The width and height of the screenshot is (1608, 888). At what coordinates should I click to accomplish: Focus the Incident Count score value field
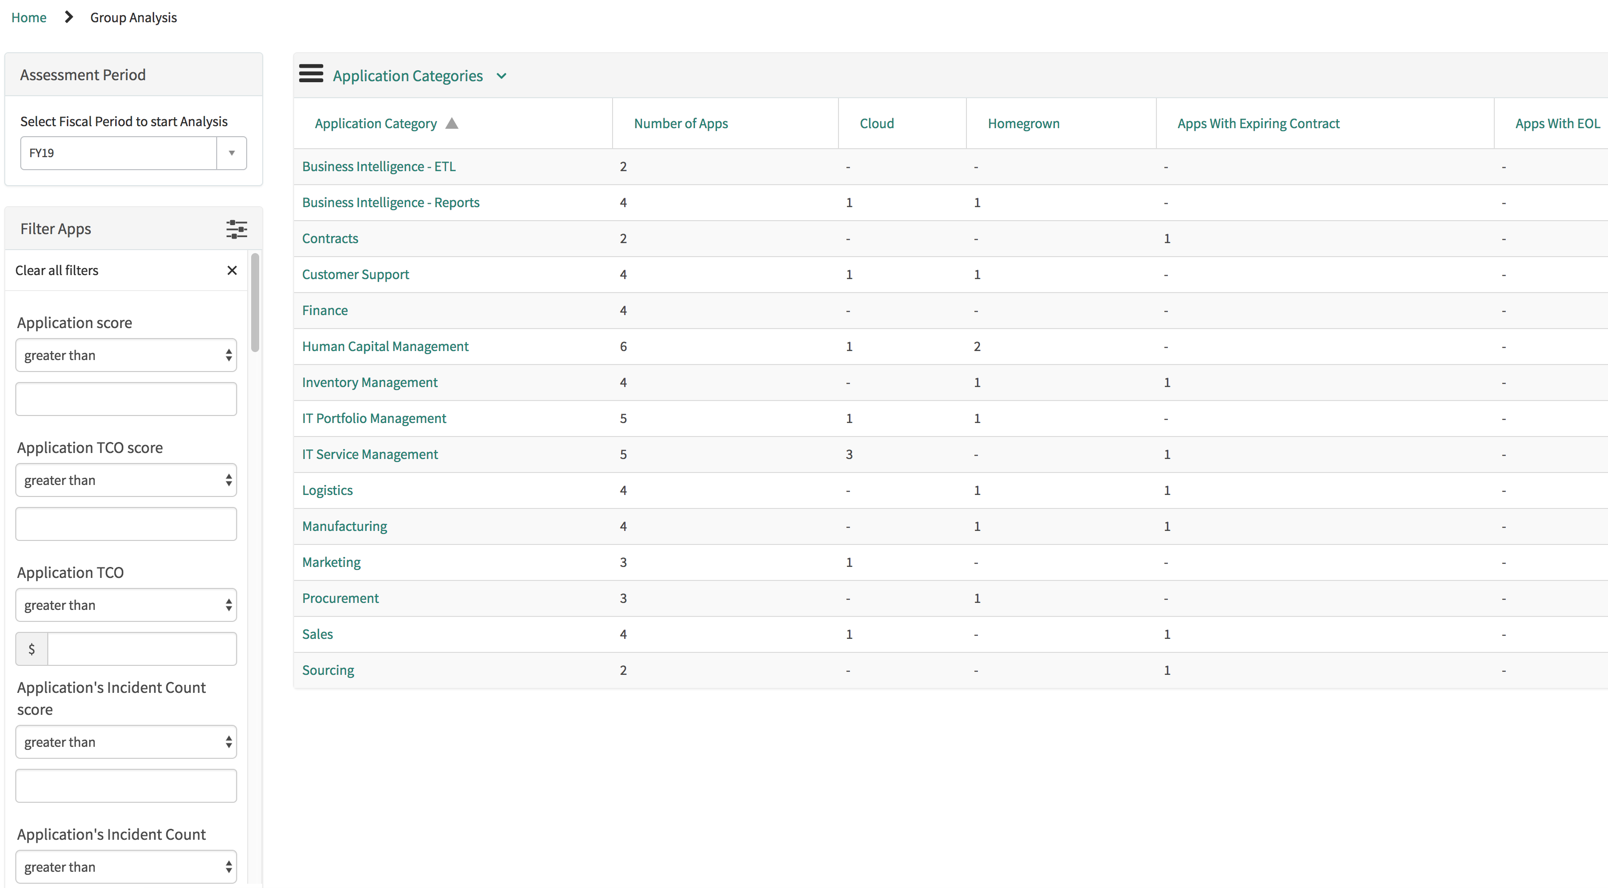[x=126, y=786]
